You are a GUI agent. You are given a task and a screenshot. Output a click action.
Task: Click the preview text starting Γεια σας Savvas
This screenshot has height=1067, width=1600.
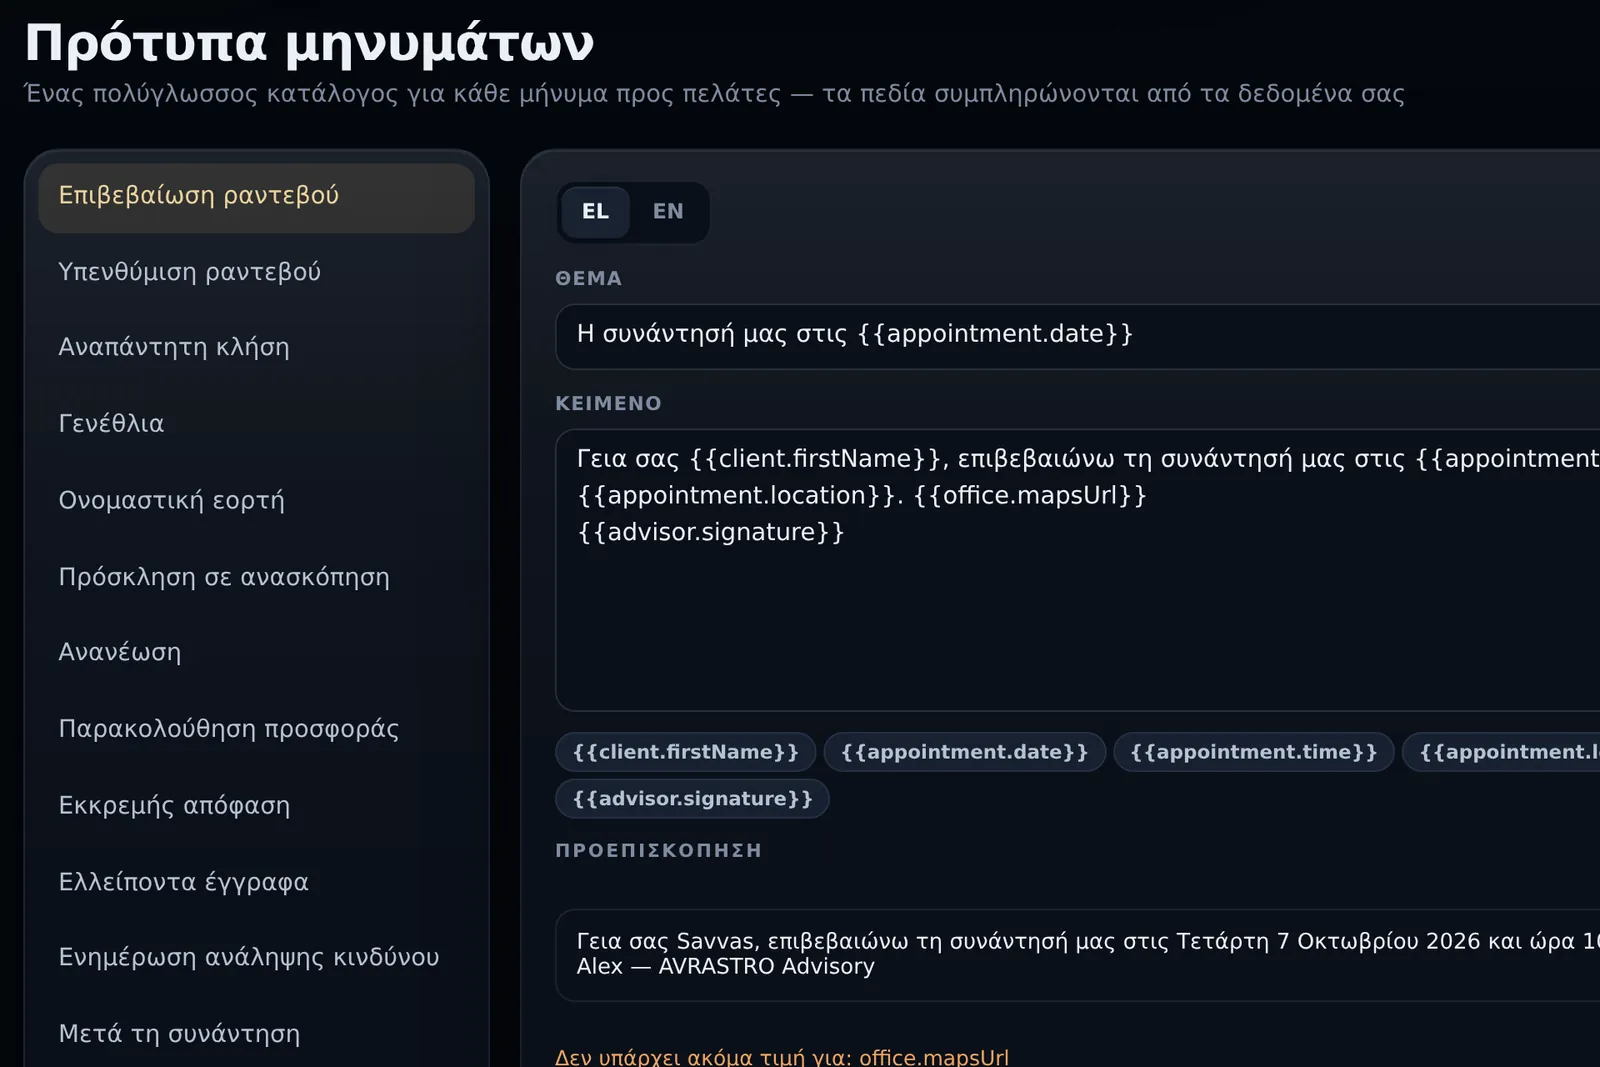pos(1088,954)
